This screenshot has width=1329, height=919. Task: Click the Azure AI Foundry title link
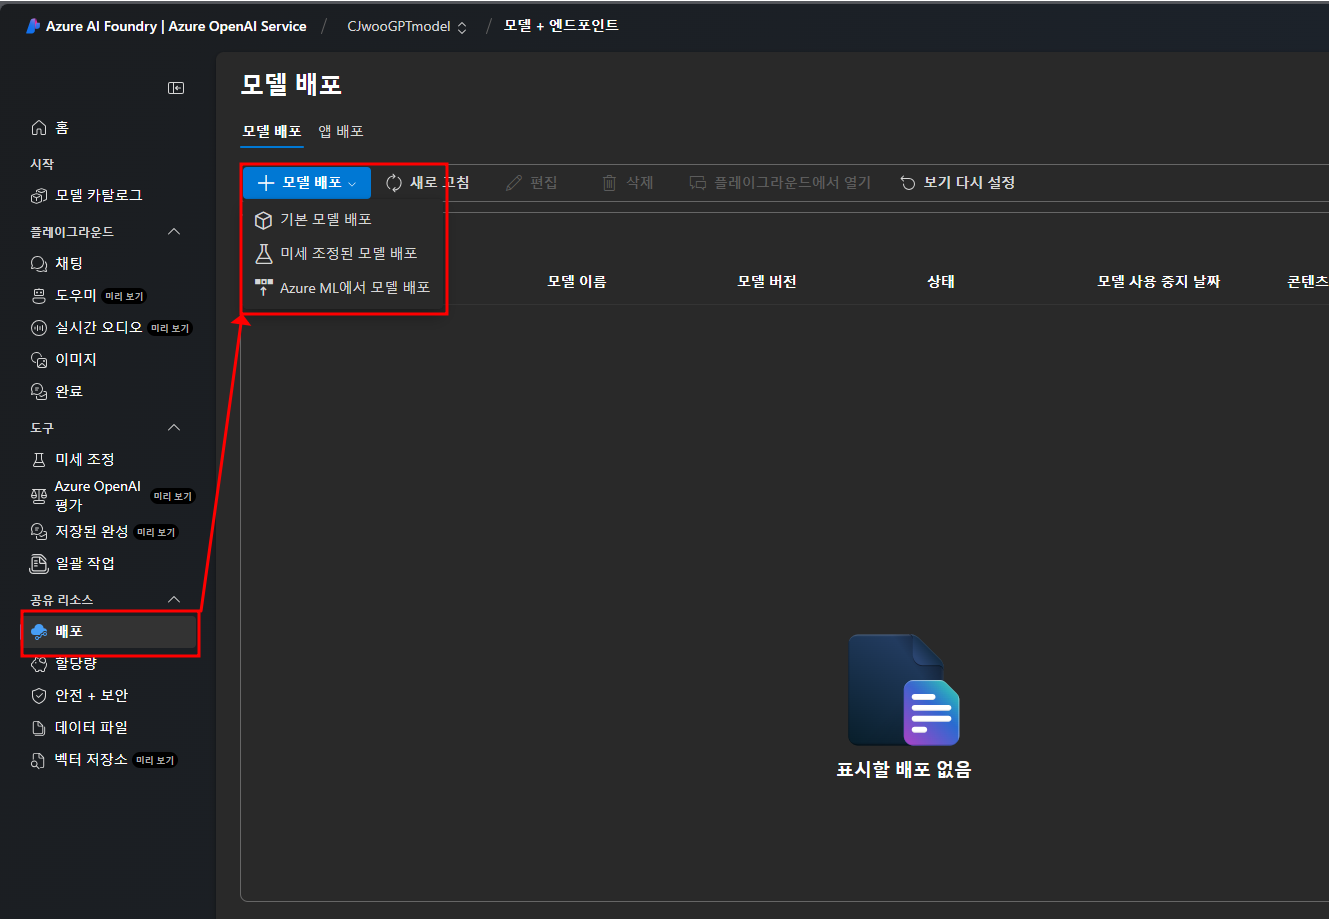click(x=176, y=26)
